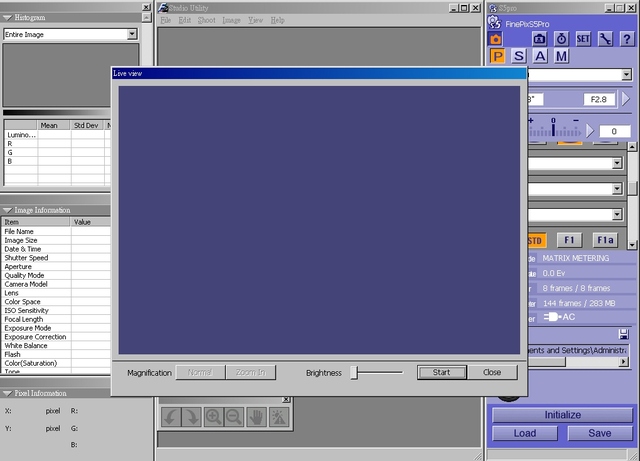Collapse the Image Information panel
This screenshot has height=461, width=640.
coord(7,210)
